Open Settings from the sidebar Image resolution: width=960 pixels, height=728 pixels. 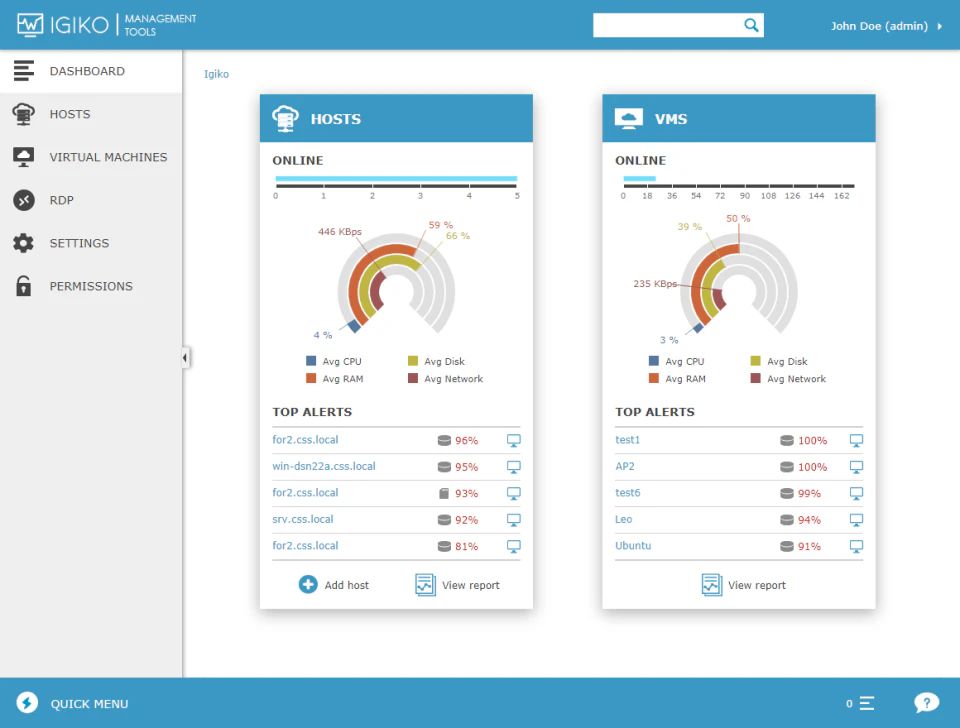(79, 243)
